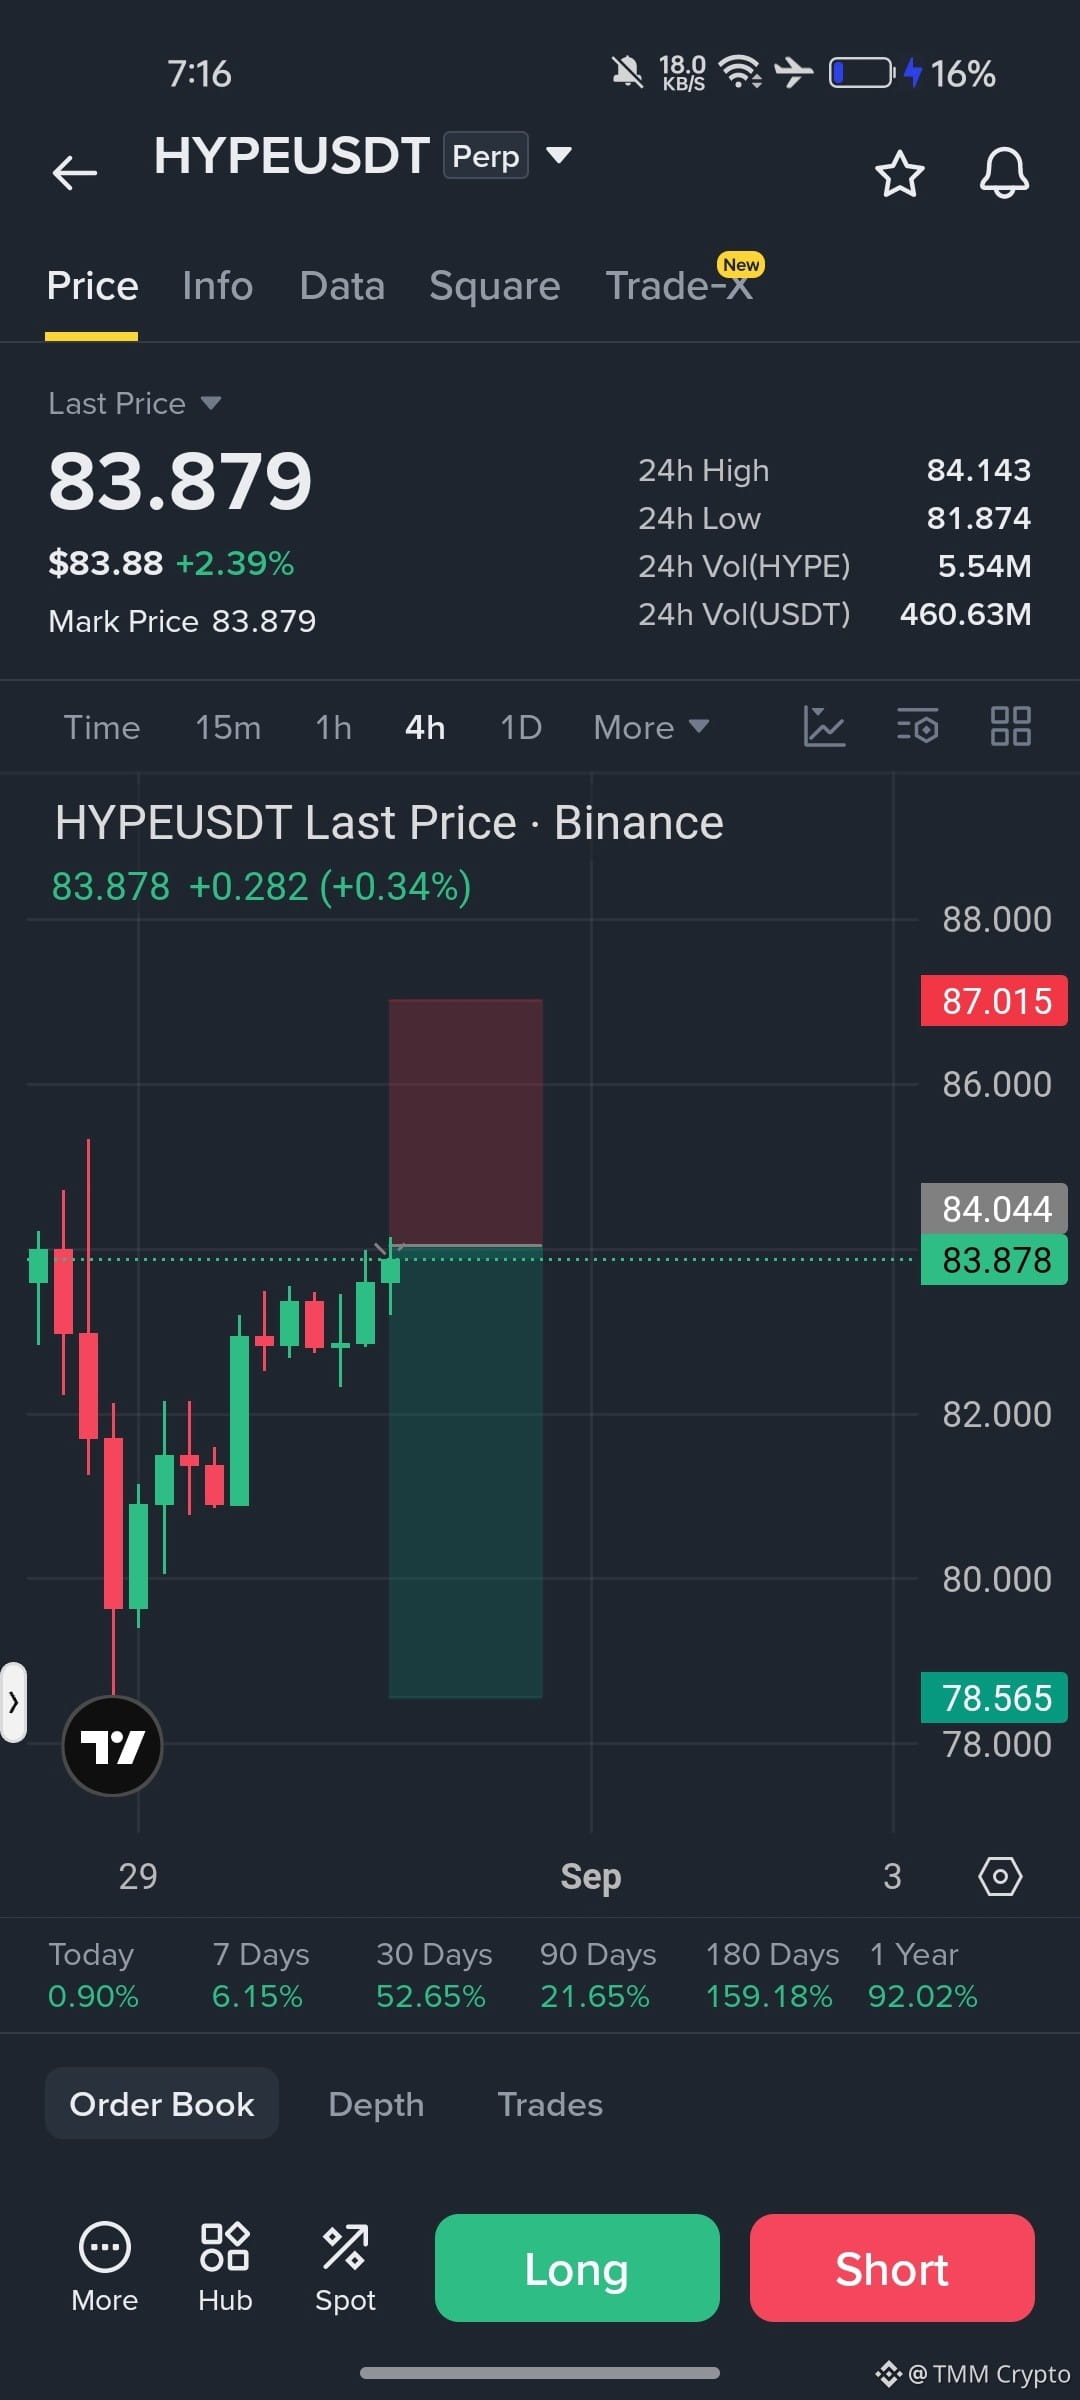The height and width of the screenshot is (2400, 1080).
Task: Switch to the Square tab
Action: (494, 286)
